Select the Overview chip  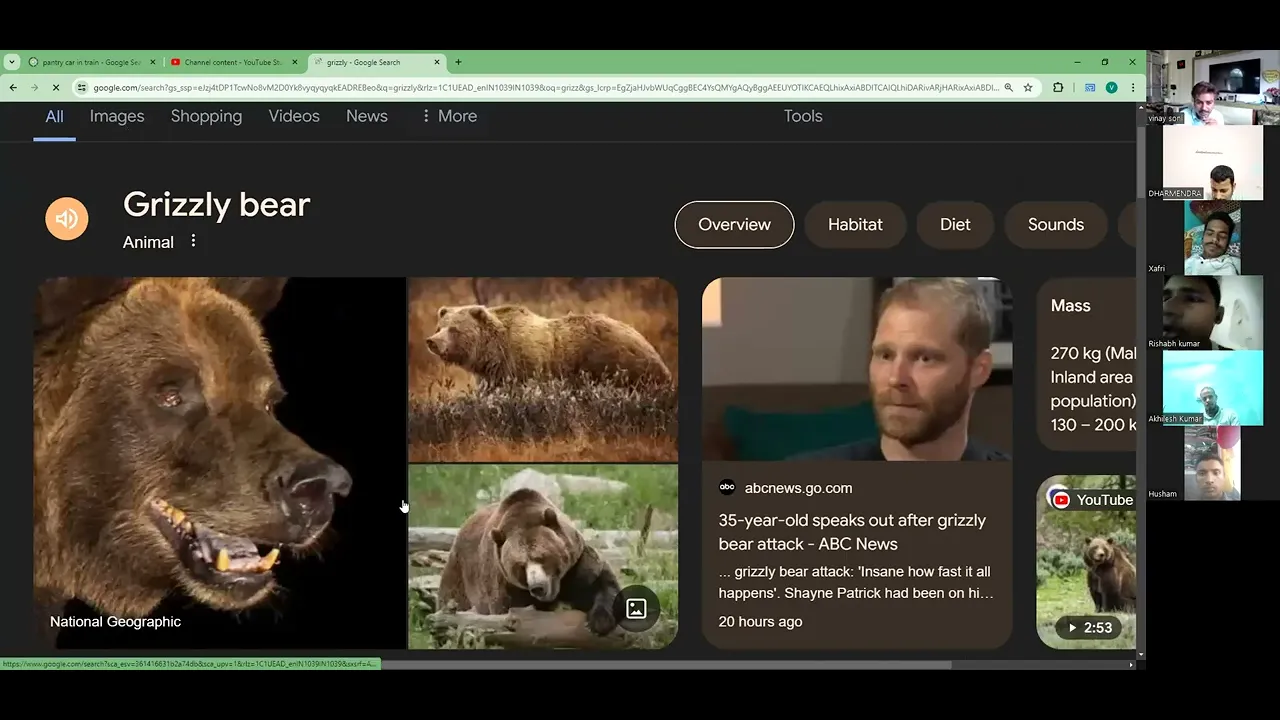734,224
